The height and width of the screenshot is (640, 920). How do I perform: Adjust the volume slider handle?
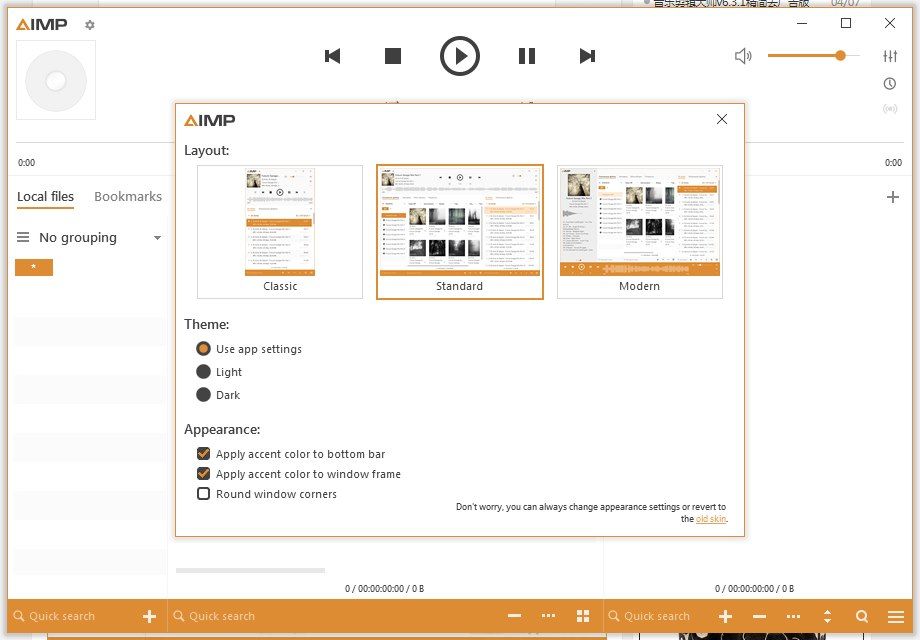(x=840, y=56)
